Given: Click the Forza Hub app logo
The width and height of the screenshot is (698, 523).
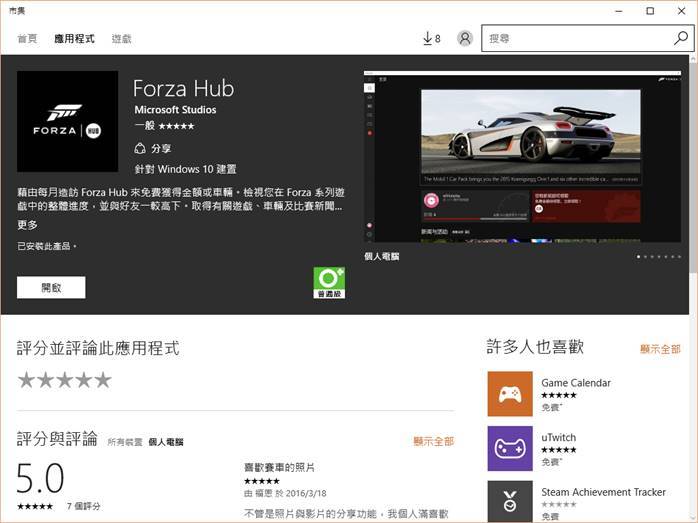Looking at the screenshot, I should tap(67, 121).
